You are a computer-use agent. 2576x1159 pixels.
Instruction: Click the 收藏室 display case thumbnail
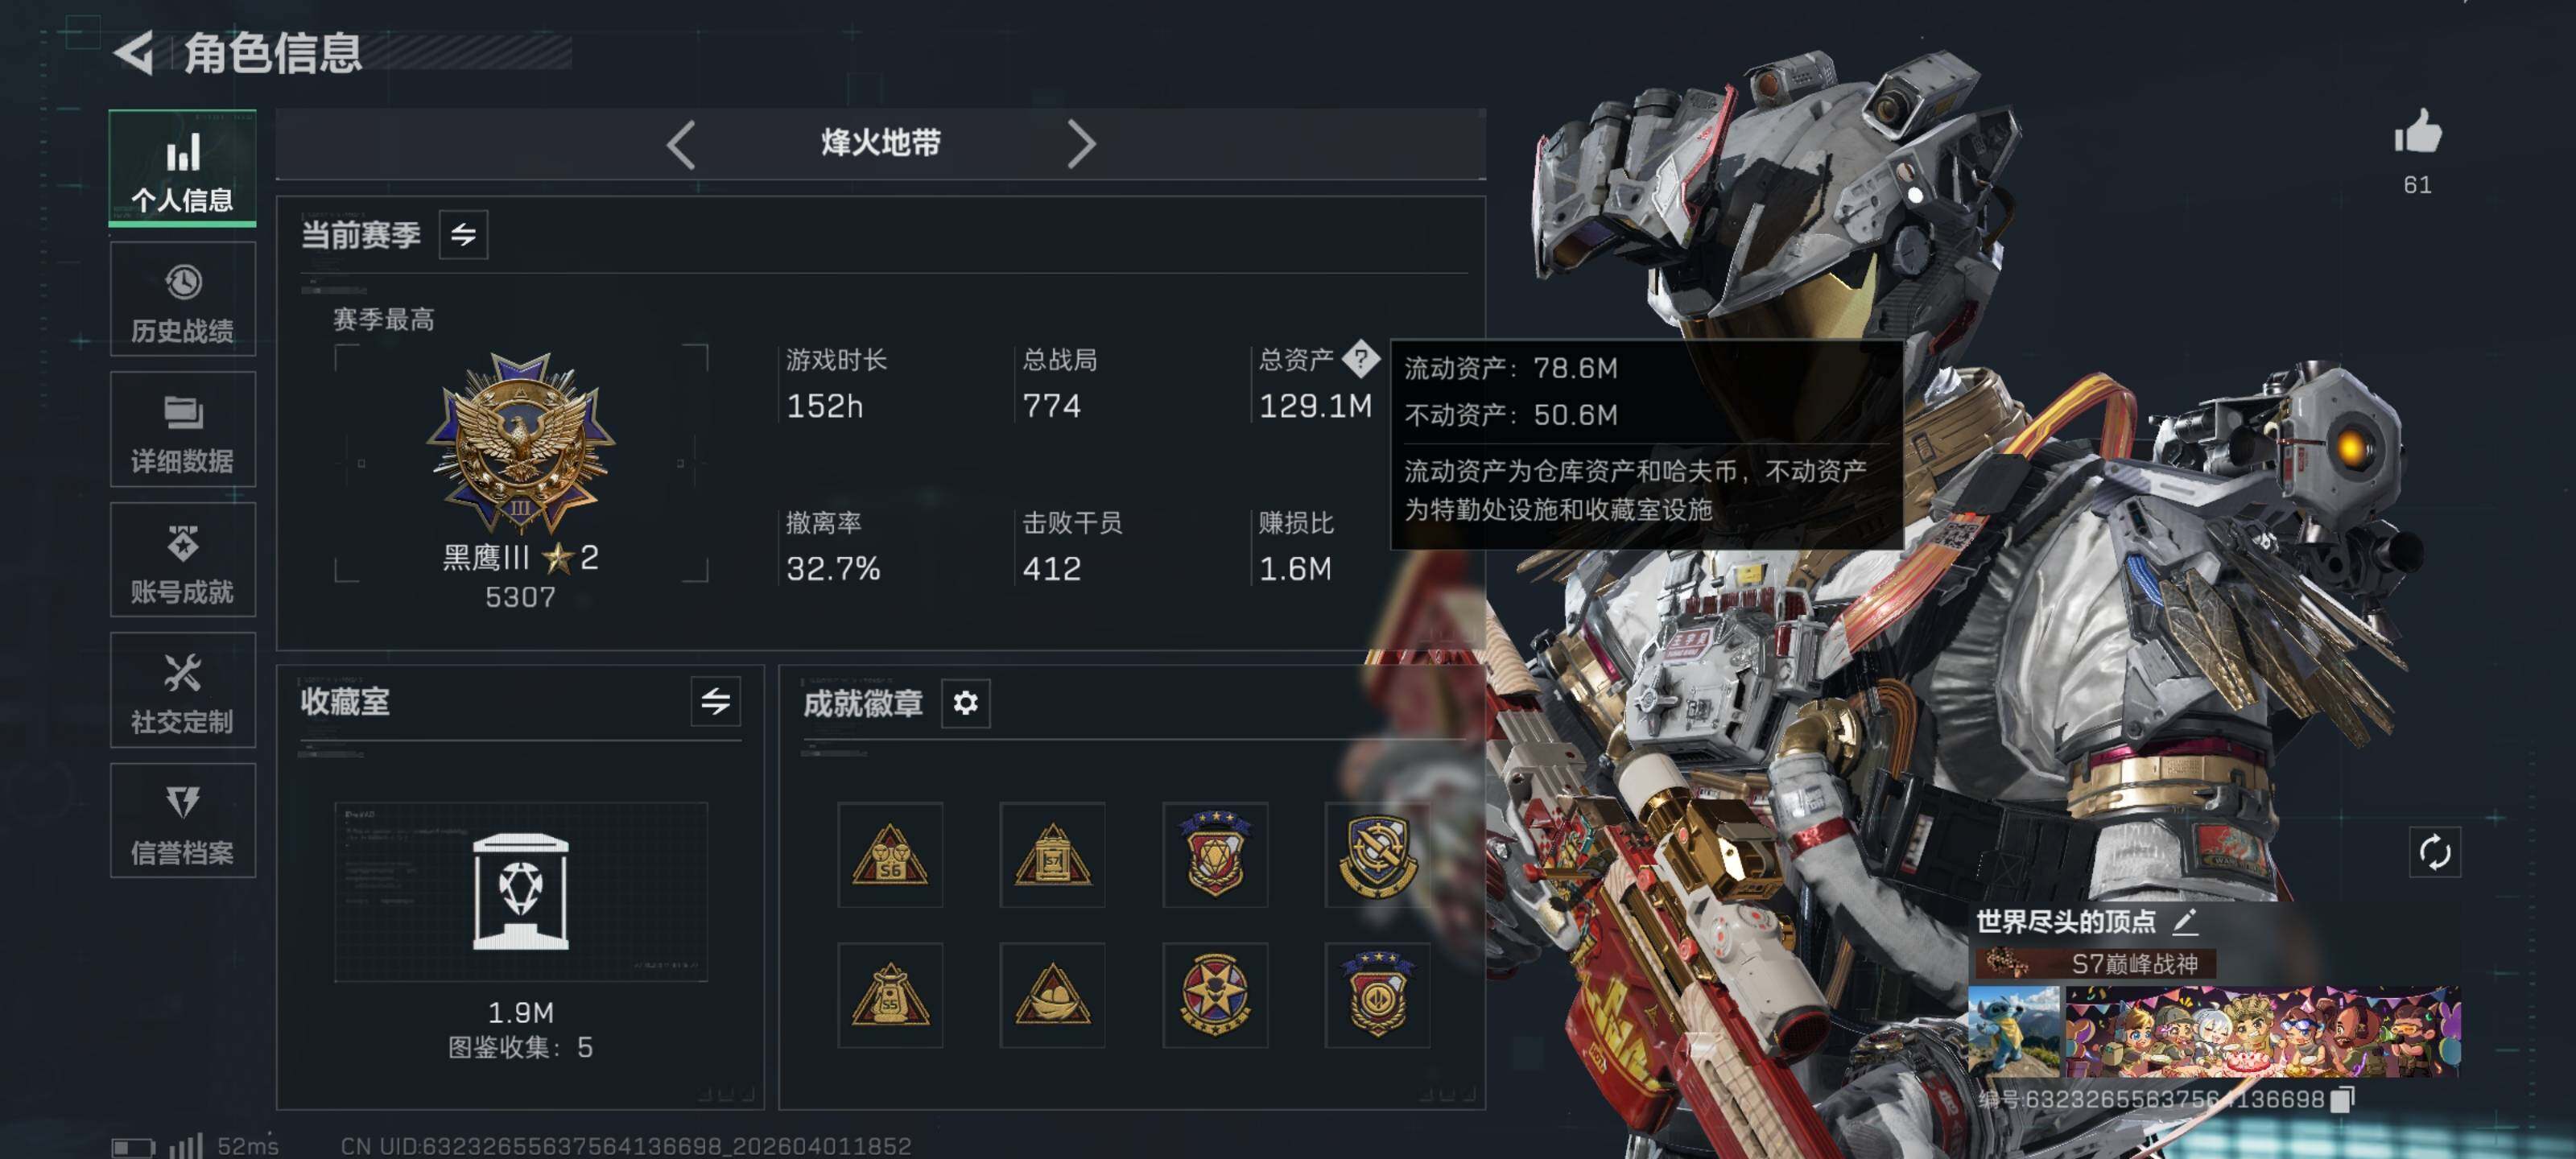click(x=521, y=891)
